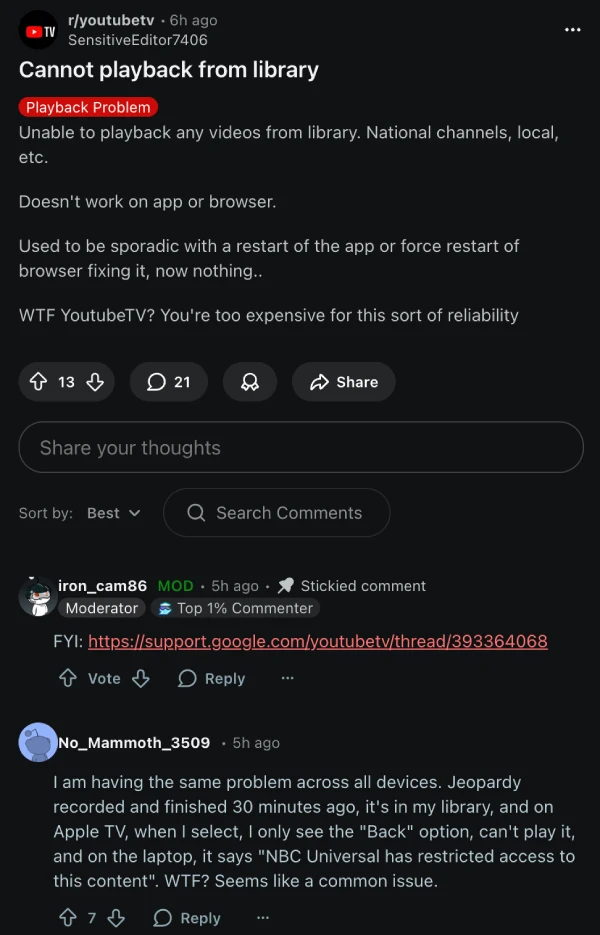Click the Top 1% Commenter badge
600x935 pixels.
pyautogui.click(x=235, y=608)
